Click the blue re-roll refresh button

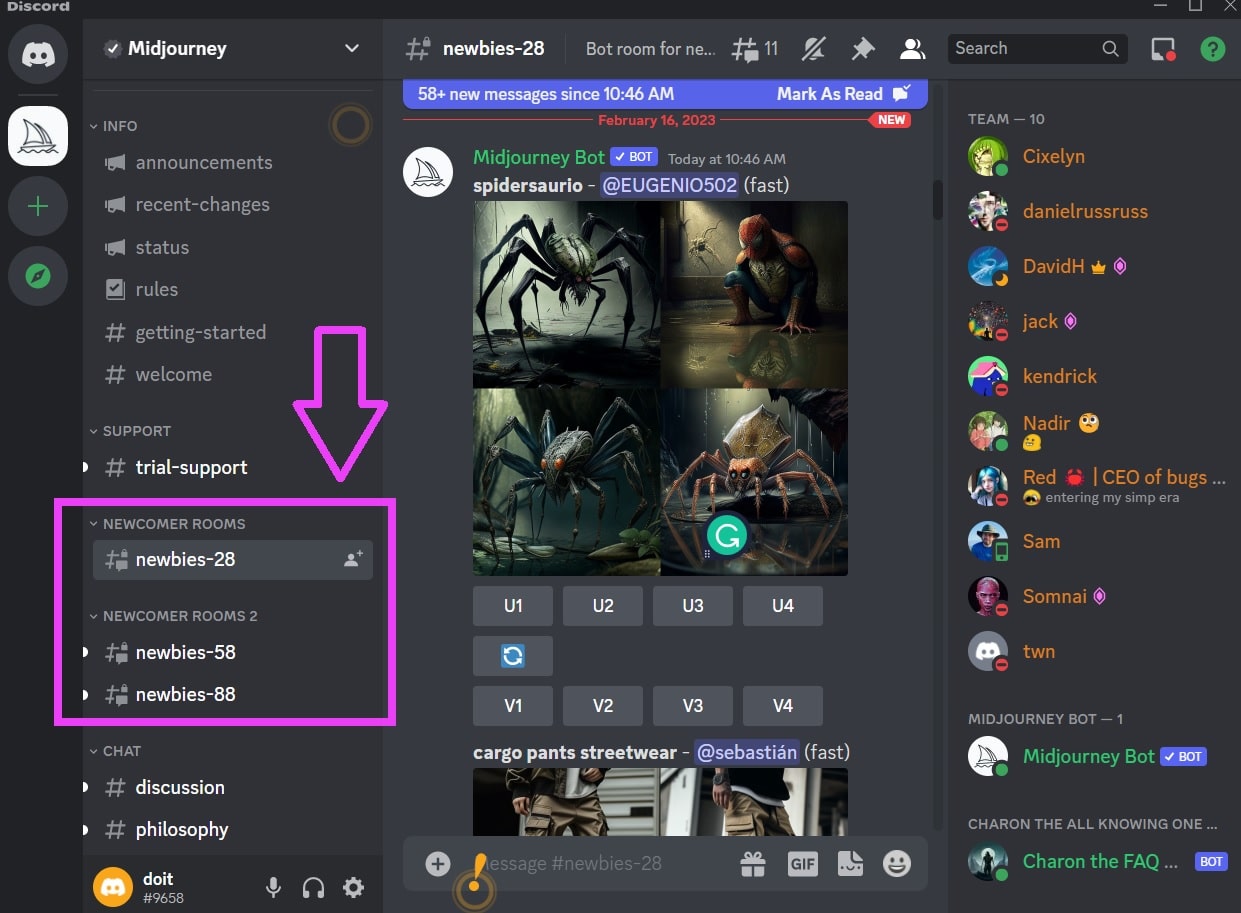tap(513, 656)
